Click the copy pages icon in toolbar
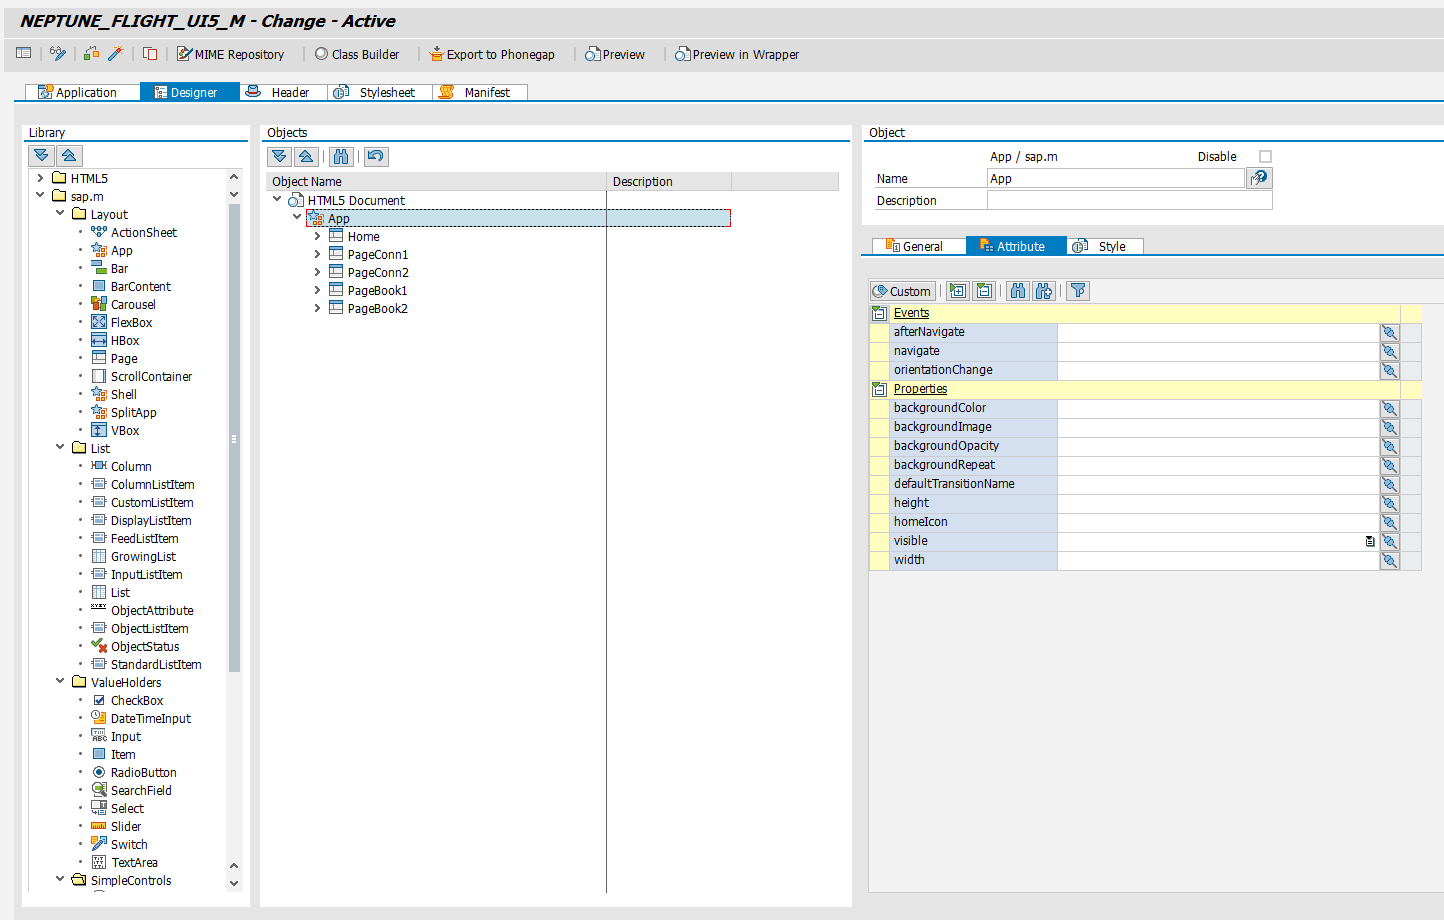The image size is (1444, 920). point(150,54)
